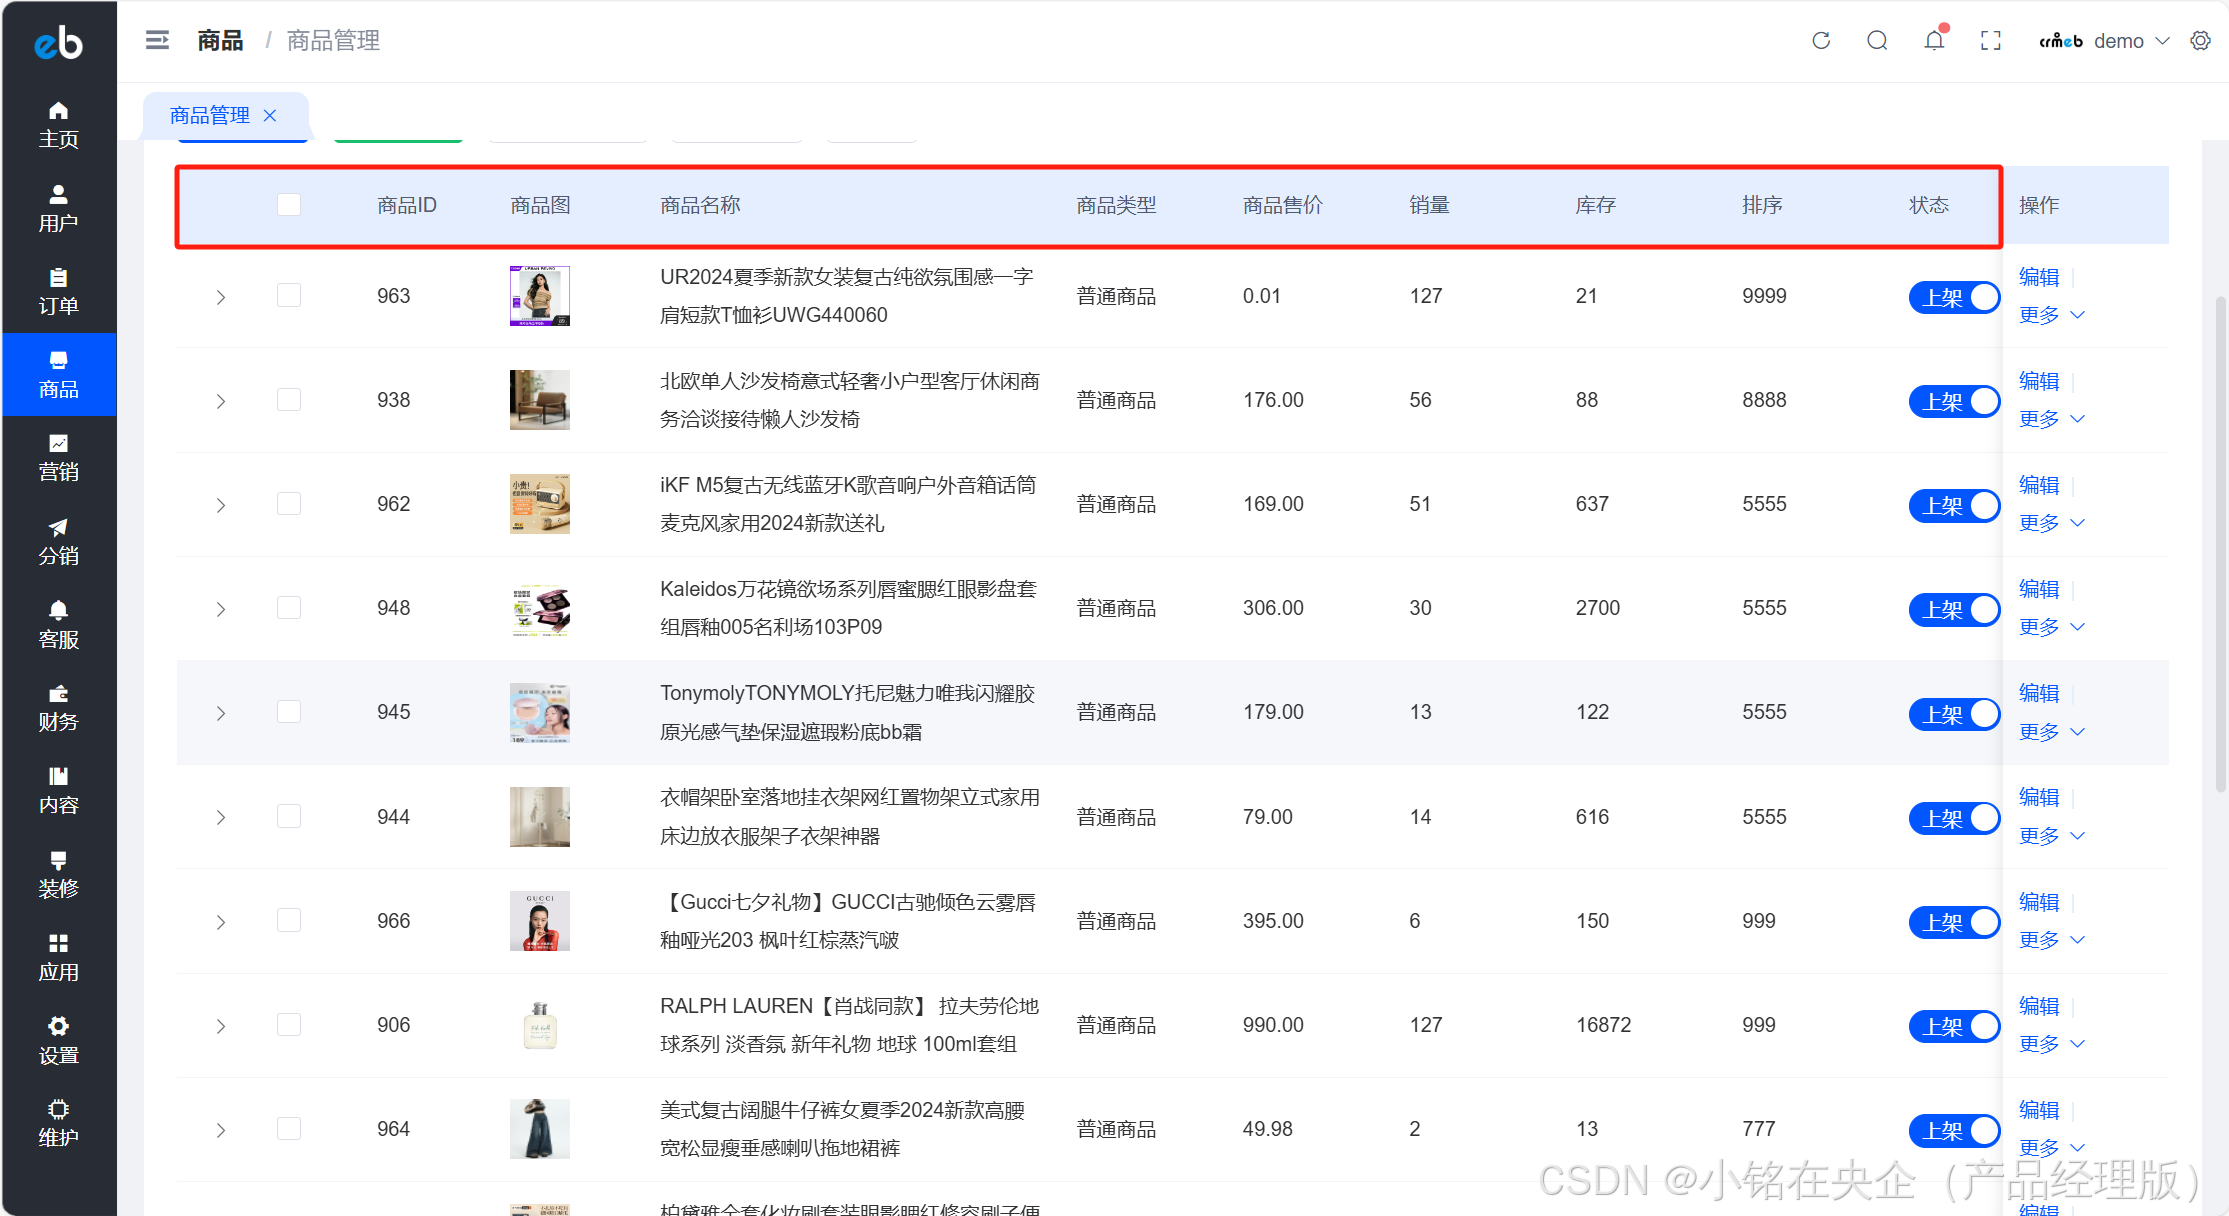The image size is (2229, 1216).
Task: Toggle 上架 switch for product 963
Action: [1954, 297]
